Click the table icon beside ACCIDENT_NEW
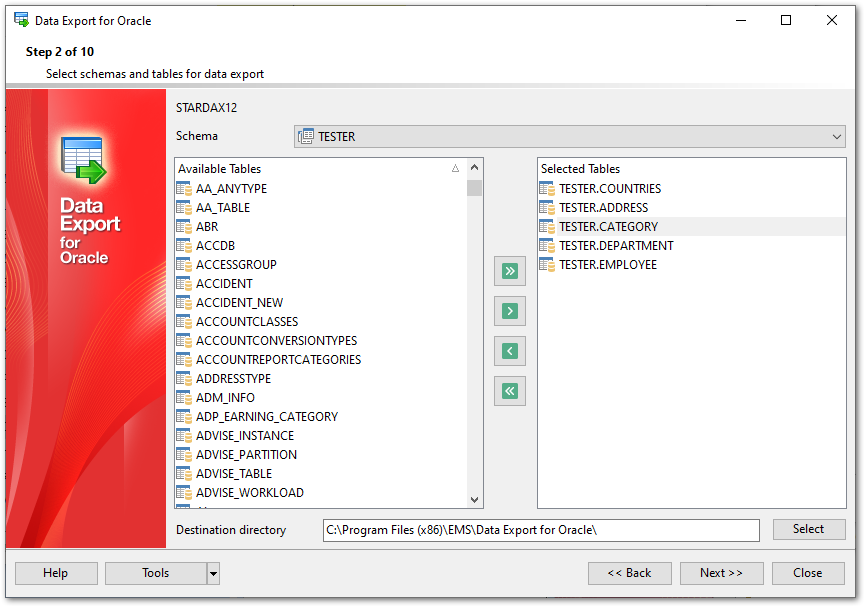 (x=184, y=303)
